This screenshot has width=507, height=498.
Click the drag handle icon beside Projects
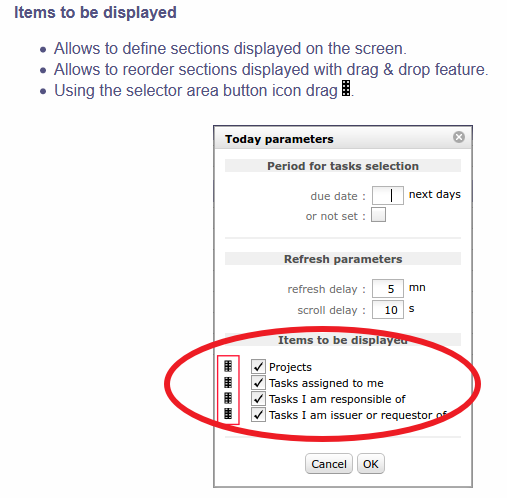point(228,366)
